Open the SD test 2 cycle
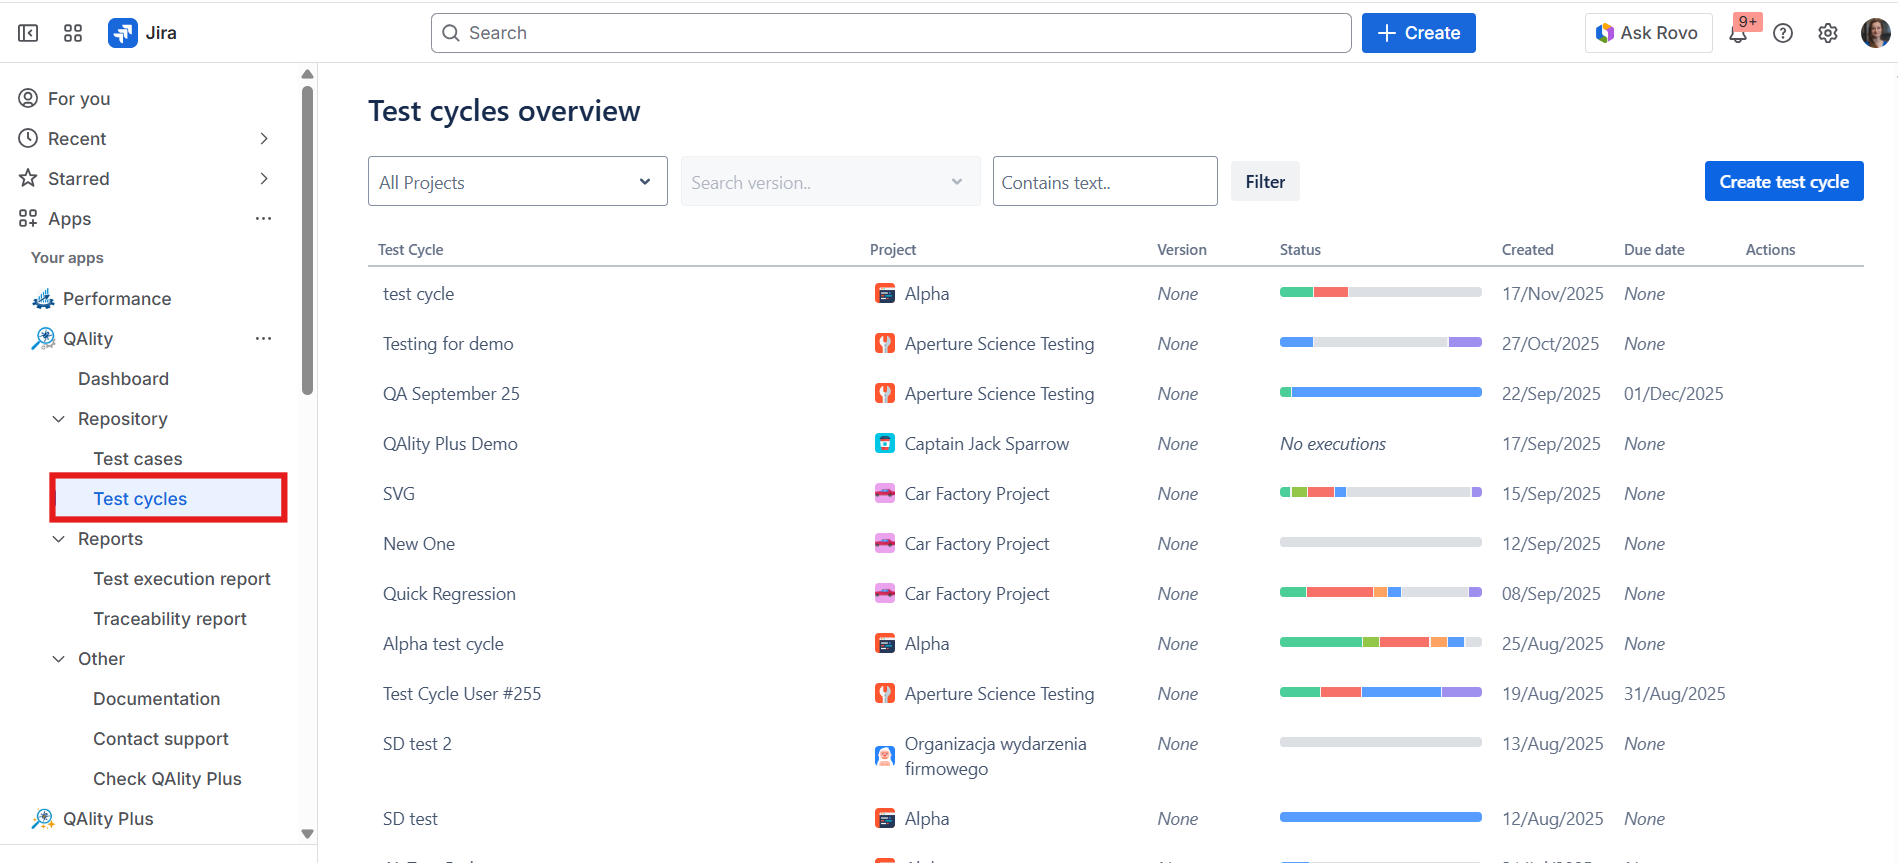Image resolution: width=1898 pixels, height=863 pixels. click(x=417, y=743)
